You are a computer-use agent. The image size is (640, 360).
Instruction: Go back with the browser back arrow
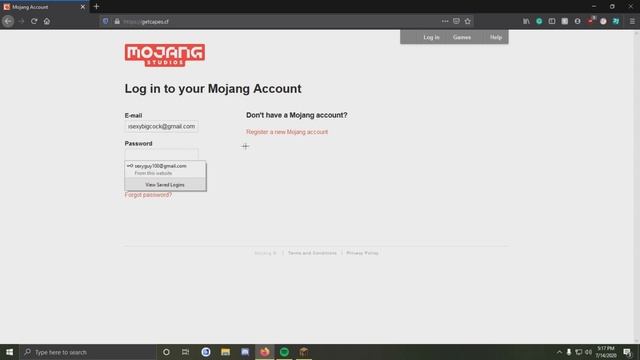(8, 21)
